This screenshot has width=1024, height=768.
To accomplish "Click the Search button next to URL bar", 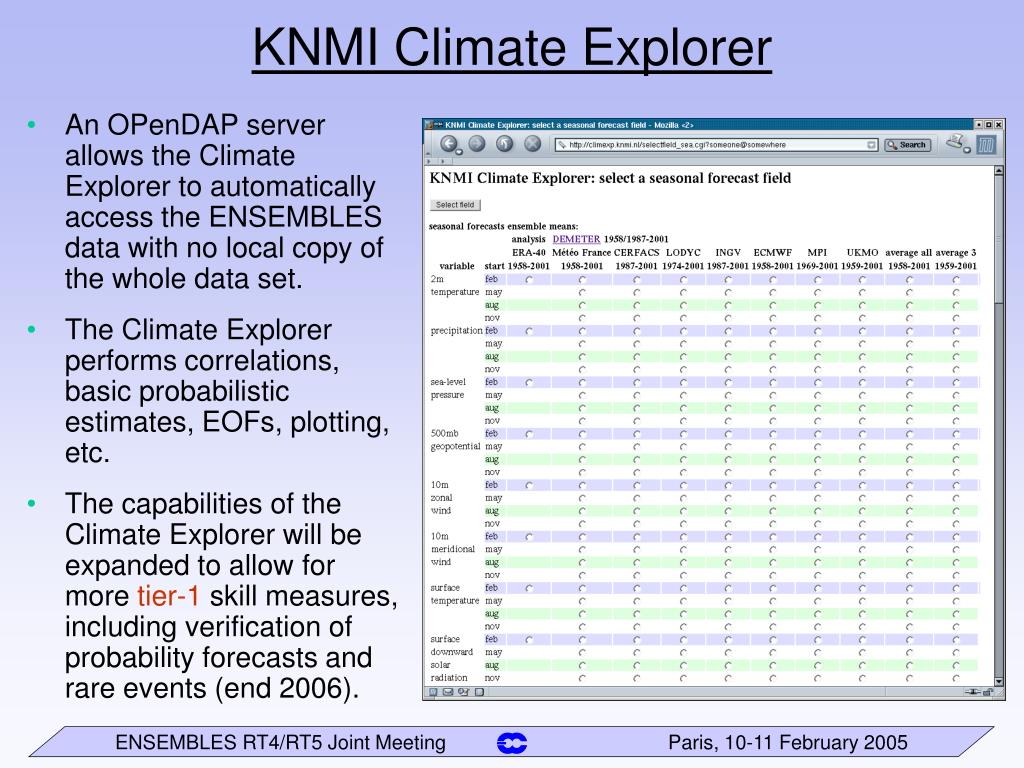I will tap(907, 145).
